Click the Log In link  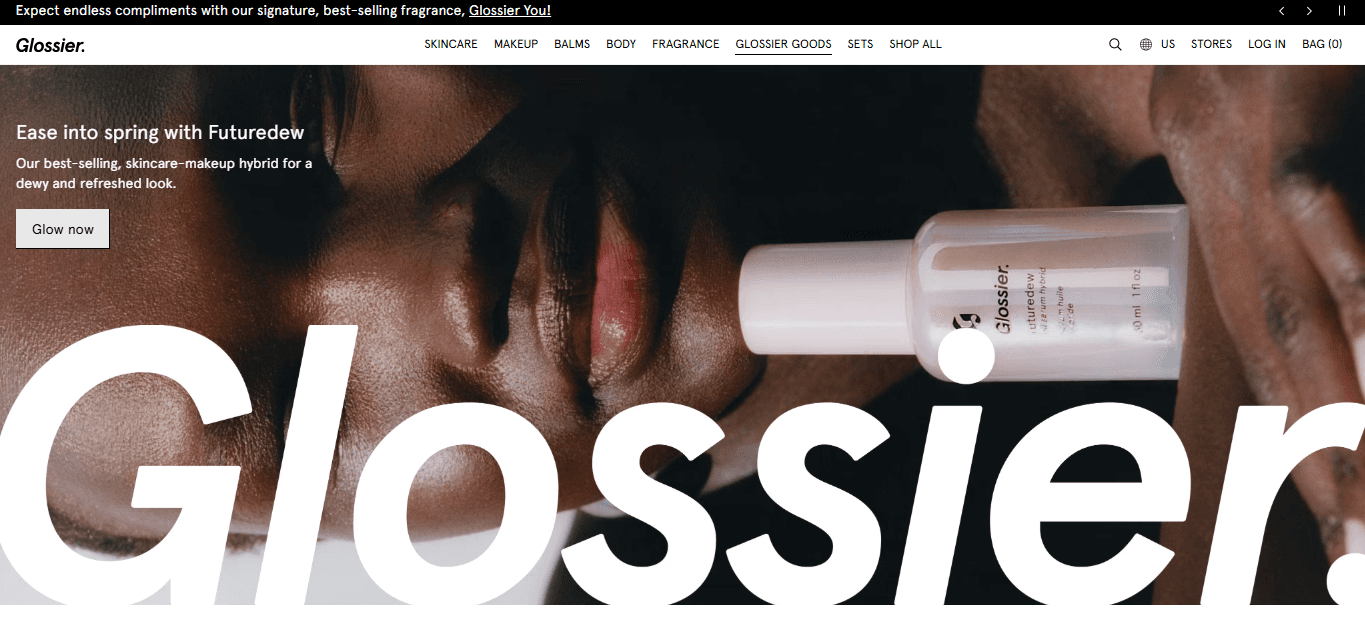coord(1267,44)
